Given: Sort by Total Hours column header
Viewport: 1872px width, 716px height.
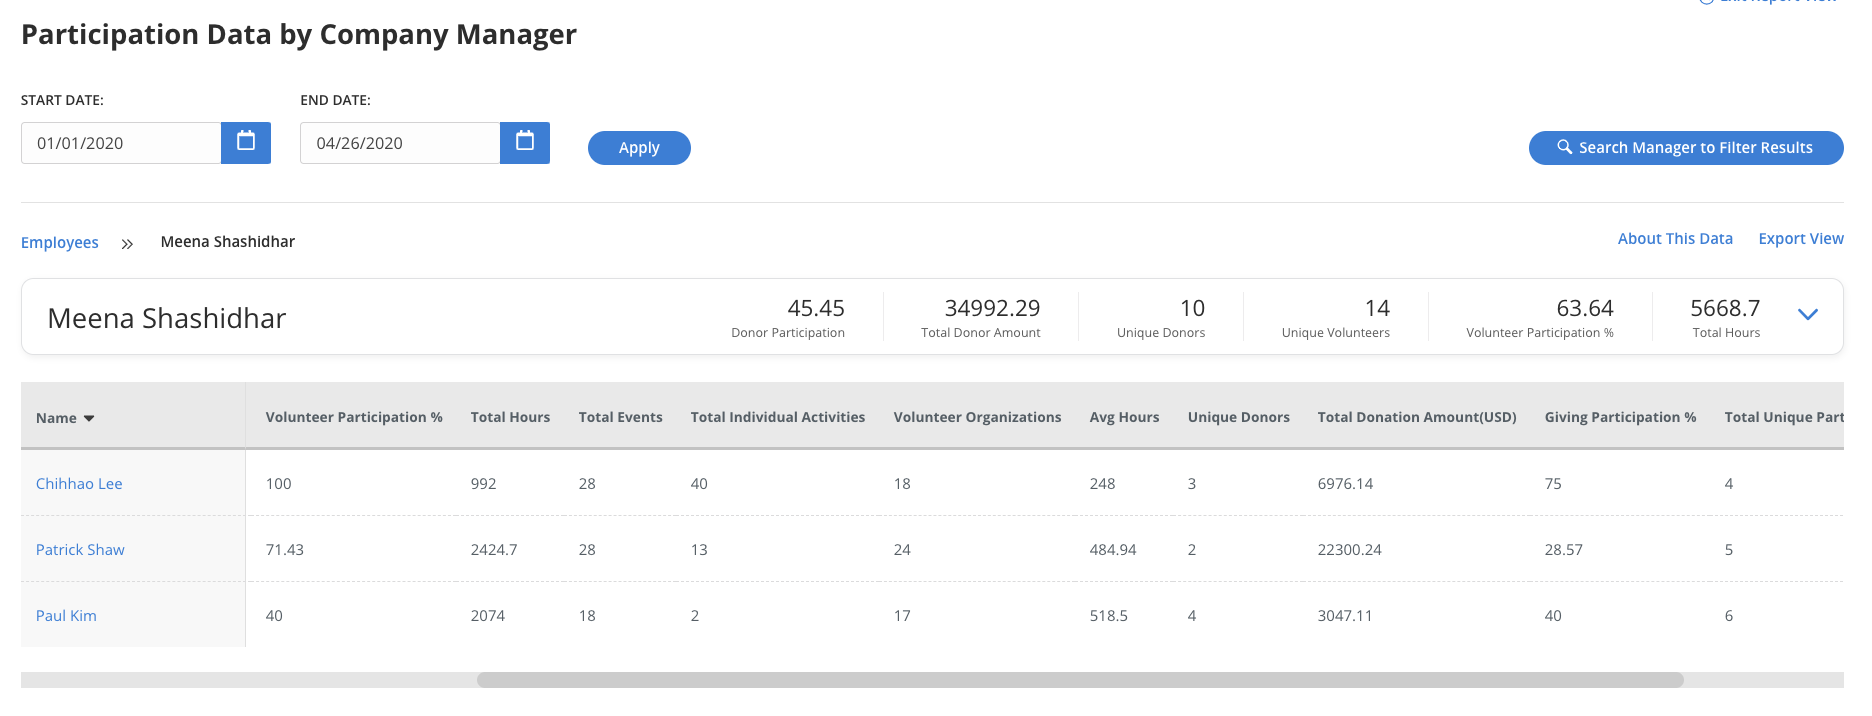Looking at the screenshot, I should (x=510, y=417).
